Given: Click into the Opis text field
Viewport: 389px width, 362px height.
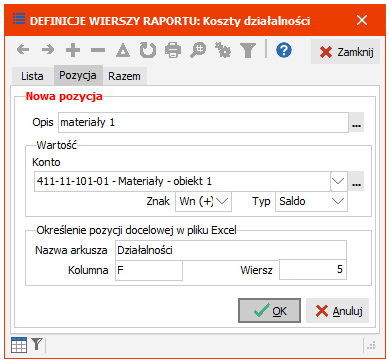Looking at the screenshot, I should [203, 122].
